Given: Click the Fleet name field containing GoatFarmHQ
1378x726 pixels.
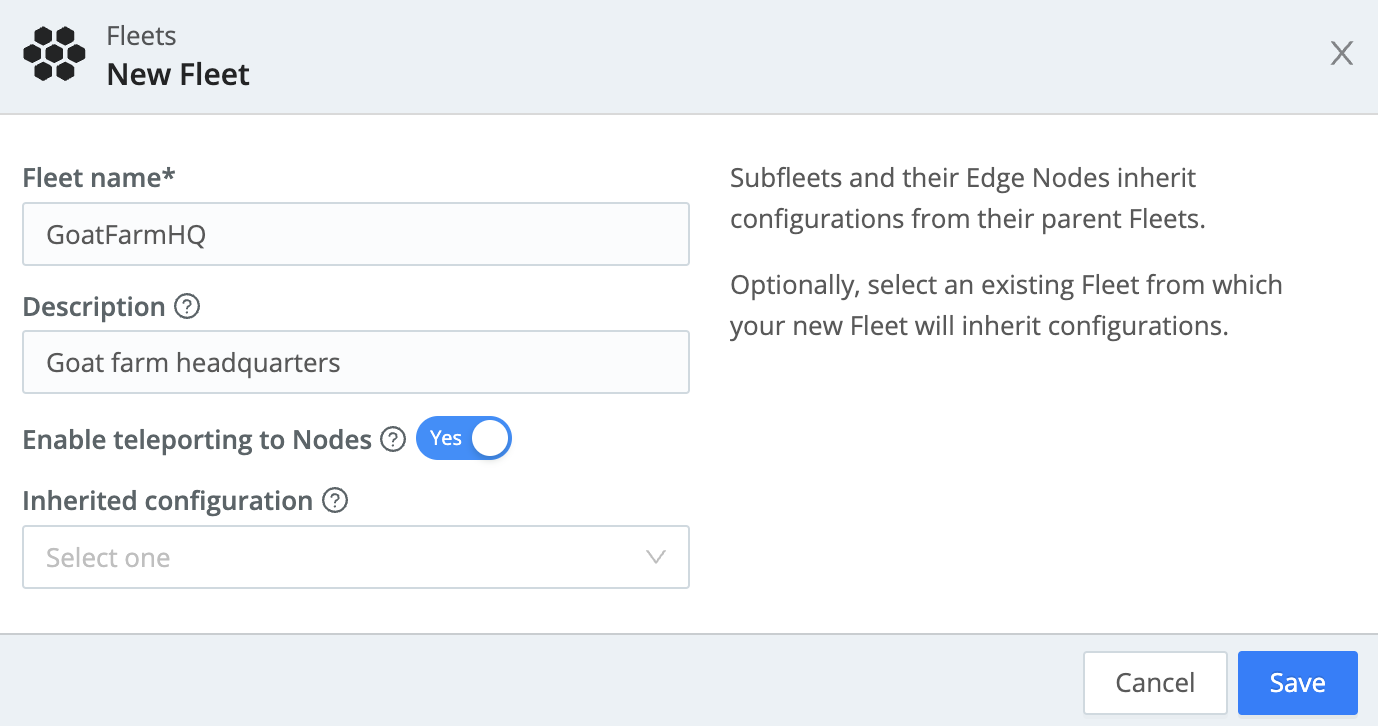Looking at the screenshot, I should tap(356, 234).
